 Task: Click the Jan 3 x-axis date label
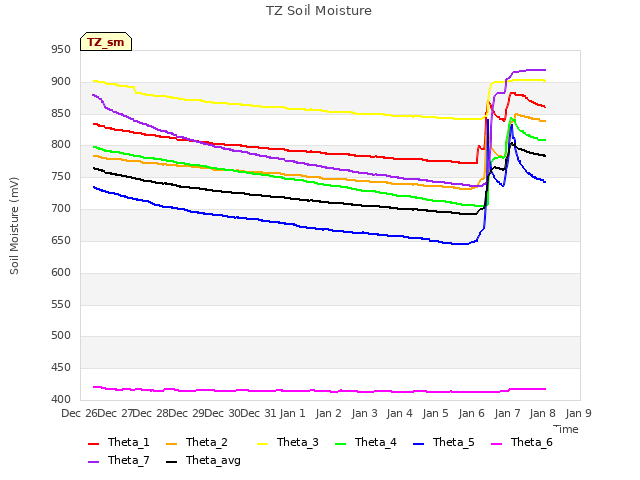(364, 413)
